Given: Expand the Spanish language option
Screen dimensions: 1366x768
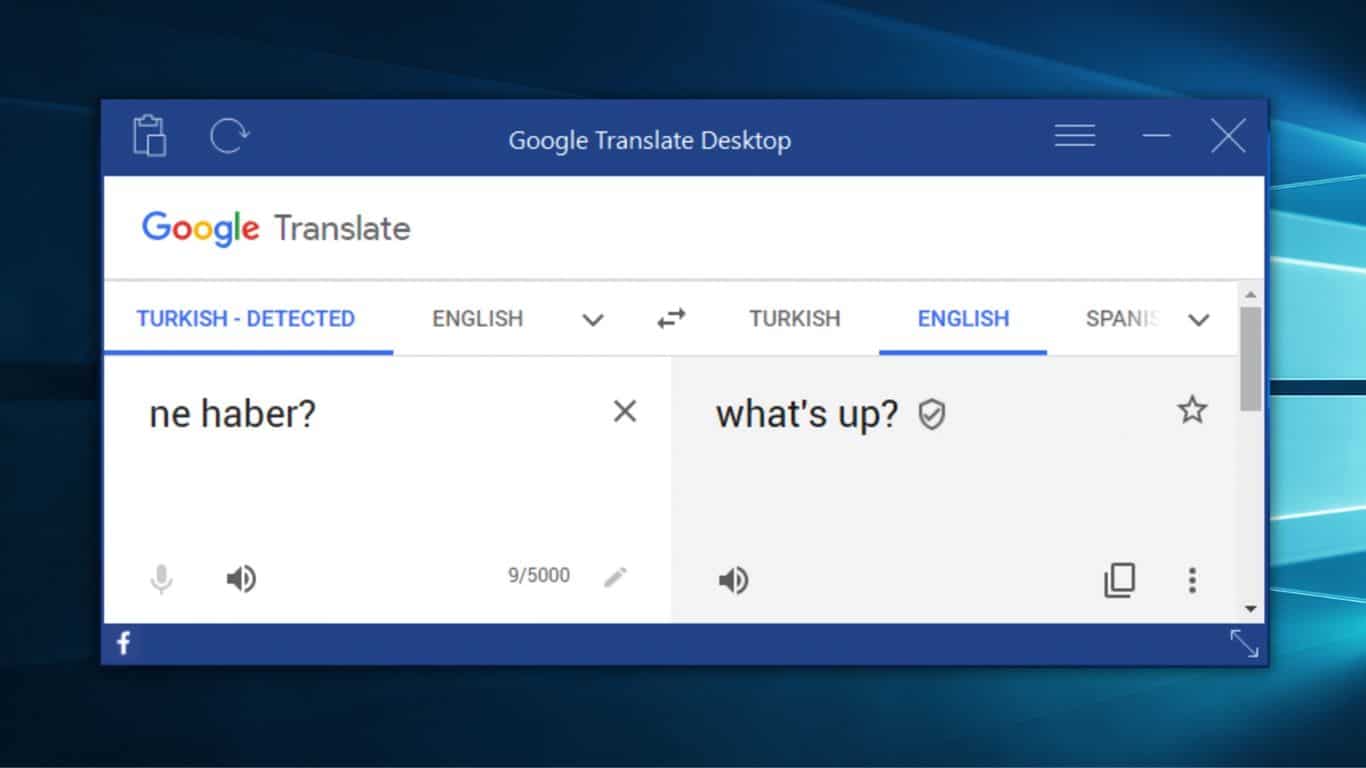Looking at the screenshot, I should click(x=1121, y=318).
